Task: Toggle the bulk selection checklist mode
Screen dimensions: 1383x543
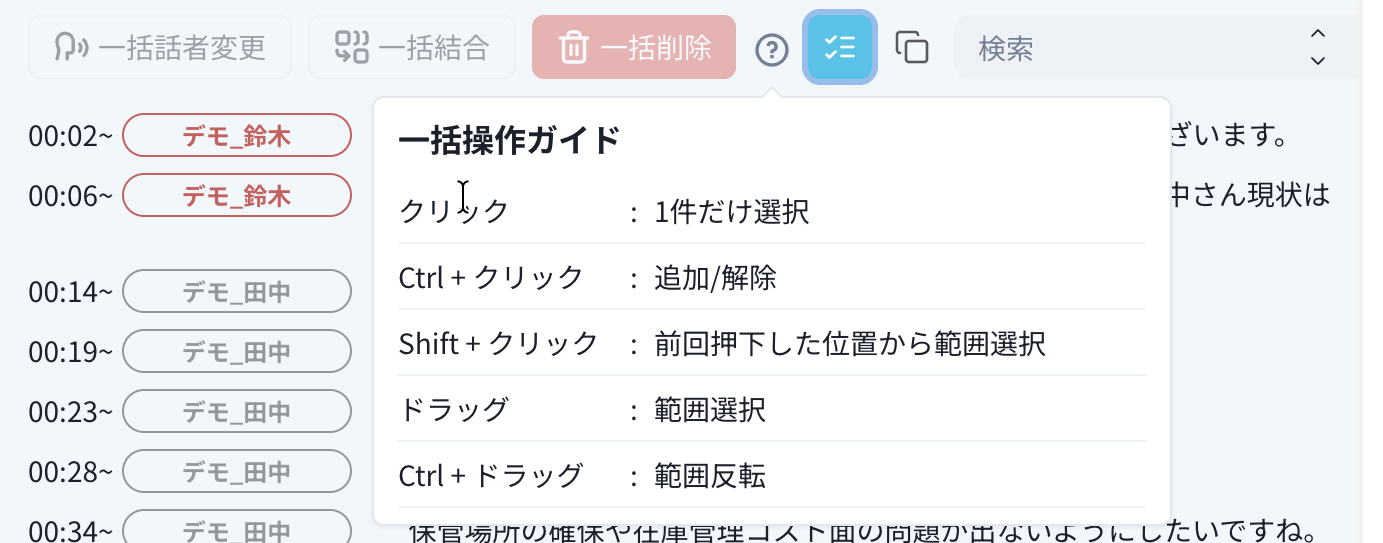Action: coord(840,47)
